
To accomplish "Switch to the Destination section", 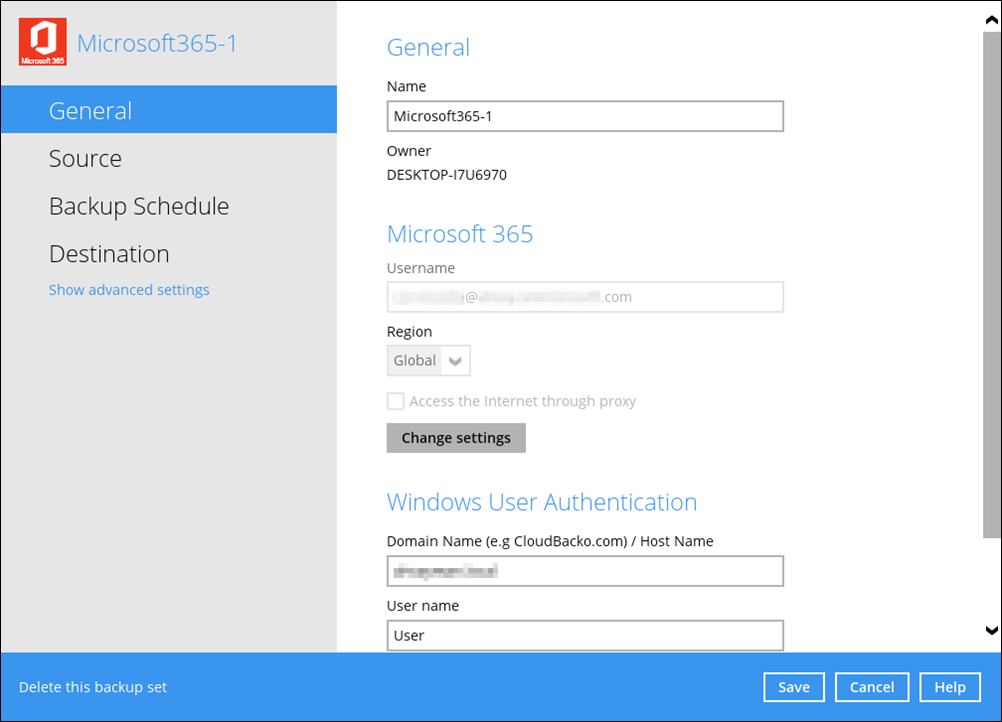I will (108, 254).
